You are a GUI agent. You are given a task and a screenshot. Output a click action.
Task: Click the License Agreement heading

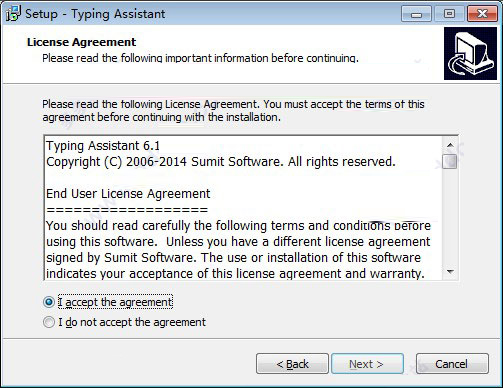pos(81,42)
